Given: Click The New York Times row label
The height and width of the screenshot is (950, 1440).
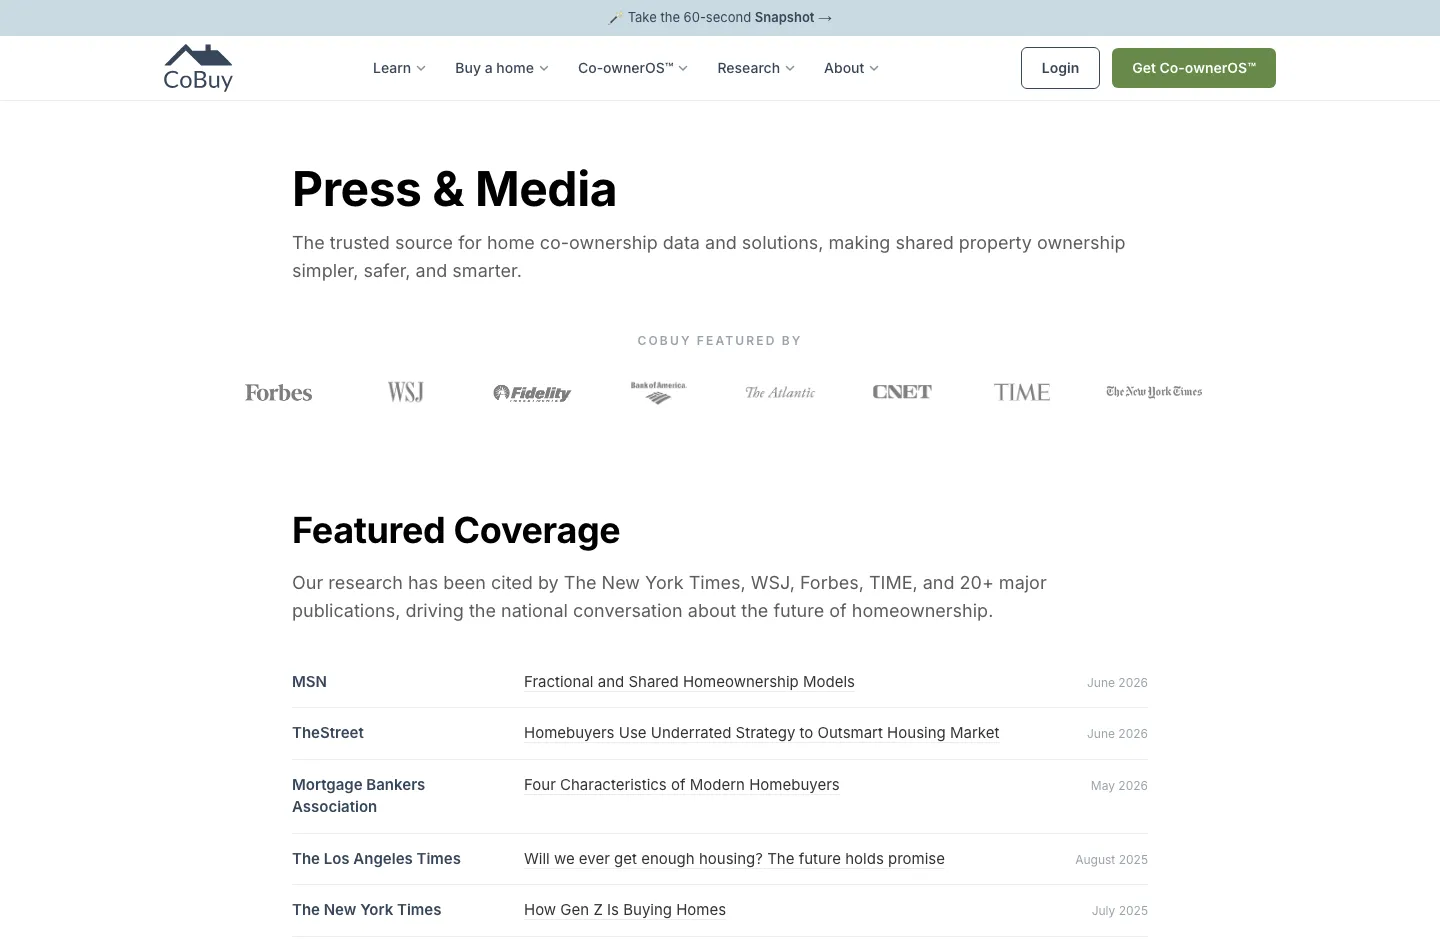Looking at the screenshot, I should coord(366,910).
